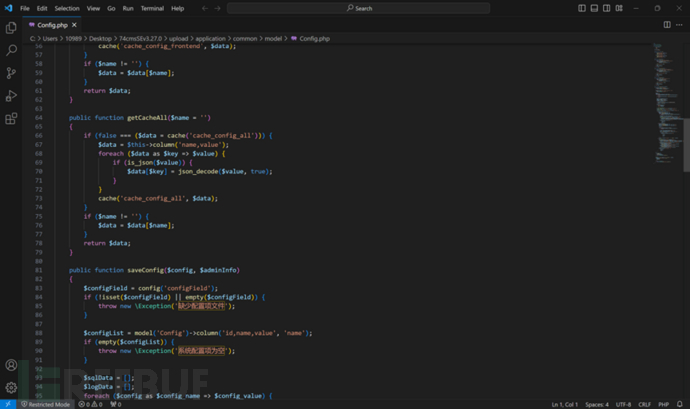
Task: Open the Explorer view in activity bar
Action: (x=11, y=27)
